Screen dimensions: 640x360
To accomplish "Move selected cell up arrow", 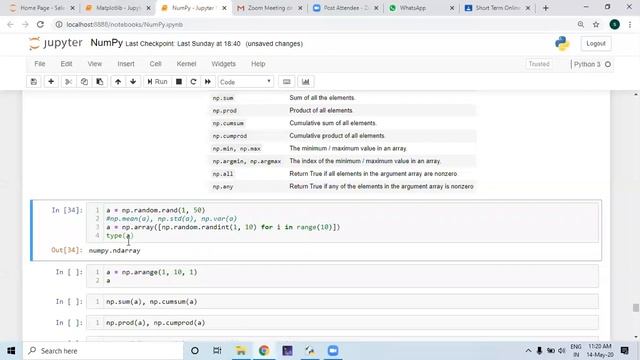I will (x=118, y=82).
